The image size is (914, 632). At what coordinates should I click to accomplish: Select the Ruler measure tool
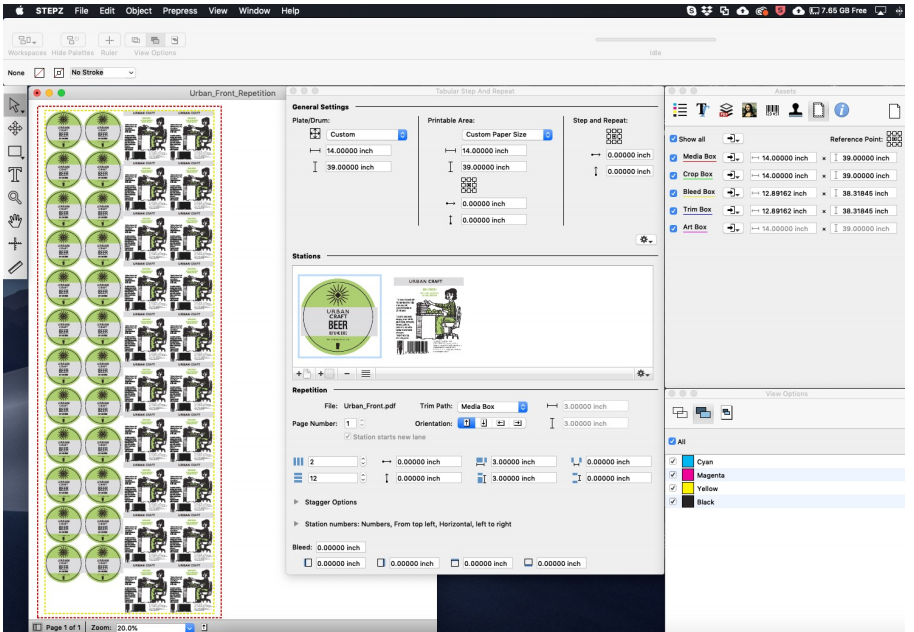tap(15, 267)
